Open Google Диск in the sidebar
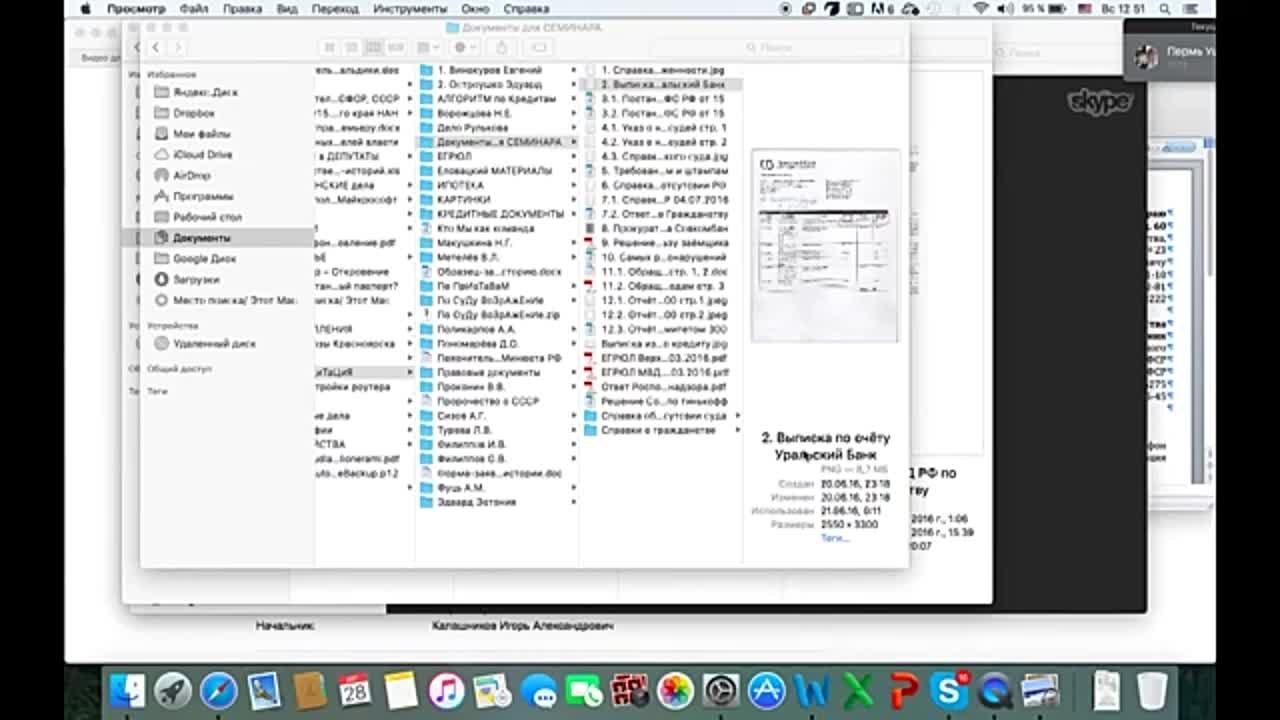 point(195,259)
